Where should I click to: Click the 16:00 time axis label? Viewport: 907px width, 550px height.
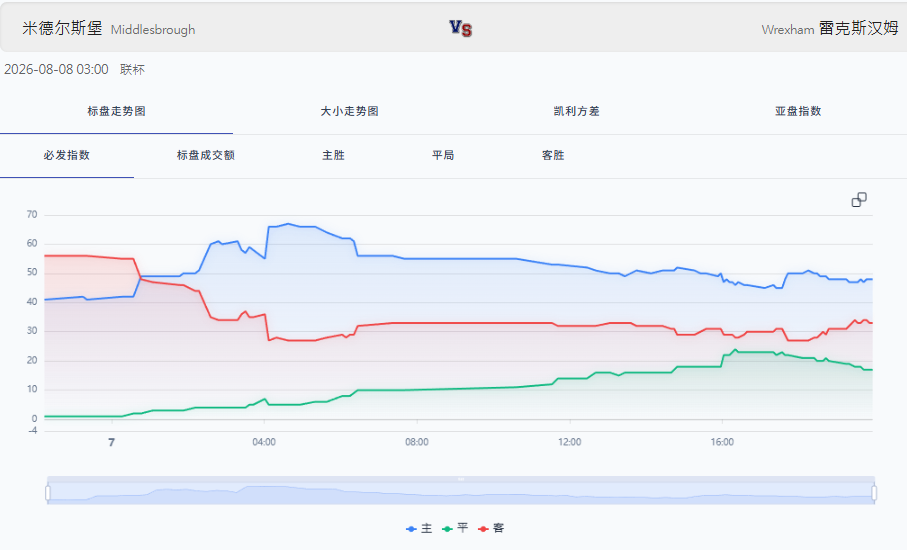(x=722, y=442)
